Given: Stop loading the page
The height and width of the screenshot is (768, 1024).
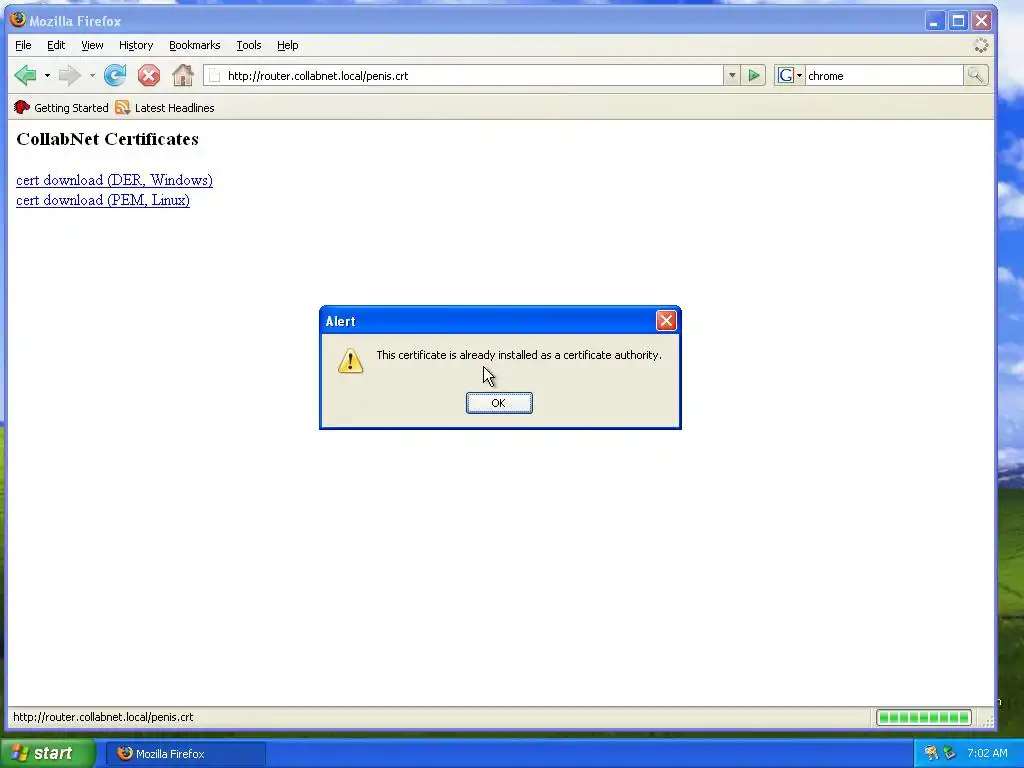Looking at the screenshot, I should (x=149, y=76).
